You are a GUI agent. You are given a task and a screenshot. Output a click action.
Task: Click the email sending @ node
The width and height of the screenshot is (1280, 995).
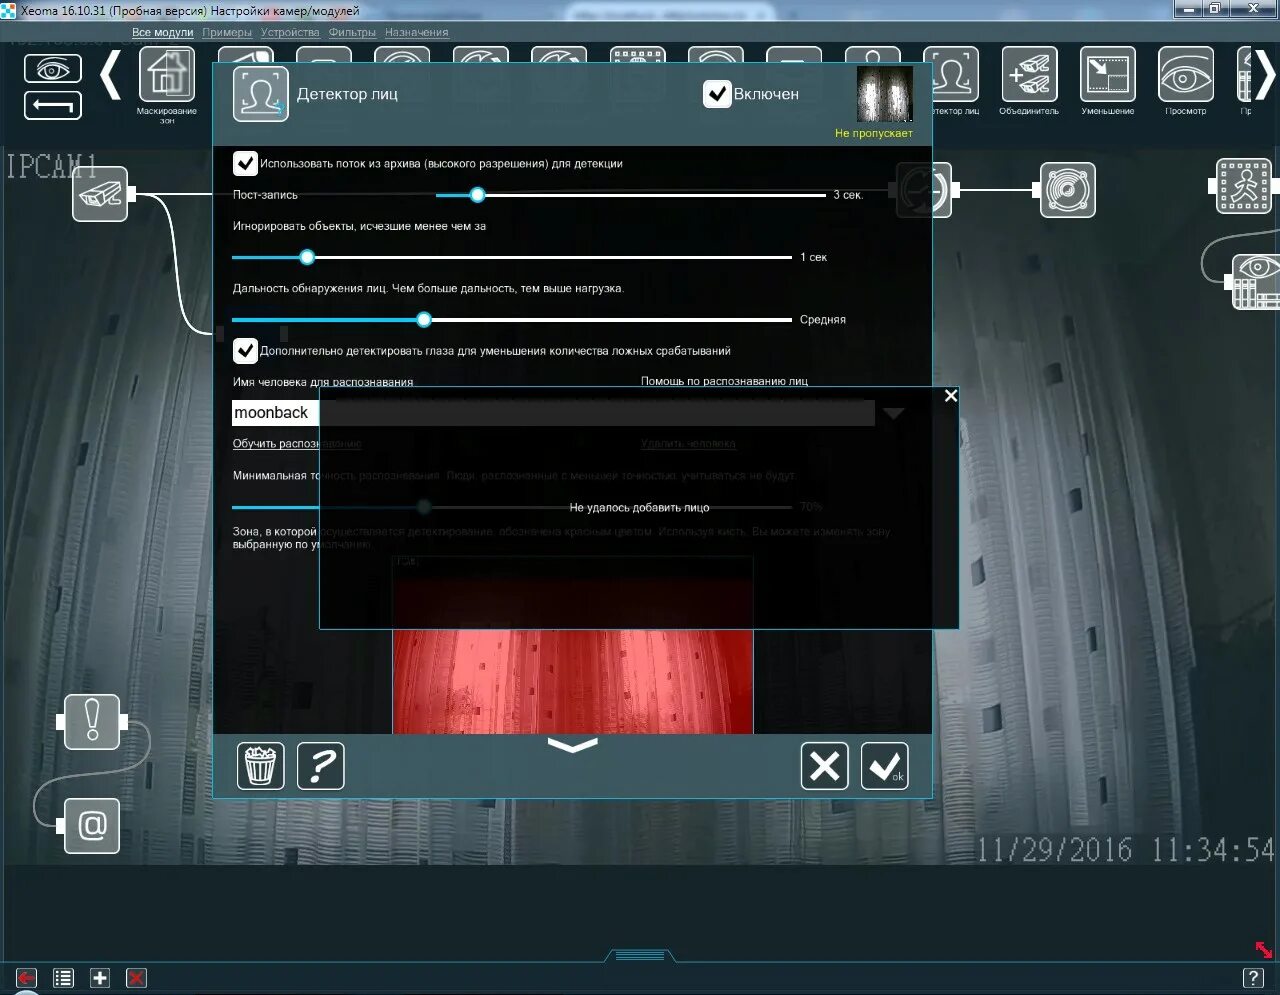[92, 826]
